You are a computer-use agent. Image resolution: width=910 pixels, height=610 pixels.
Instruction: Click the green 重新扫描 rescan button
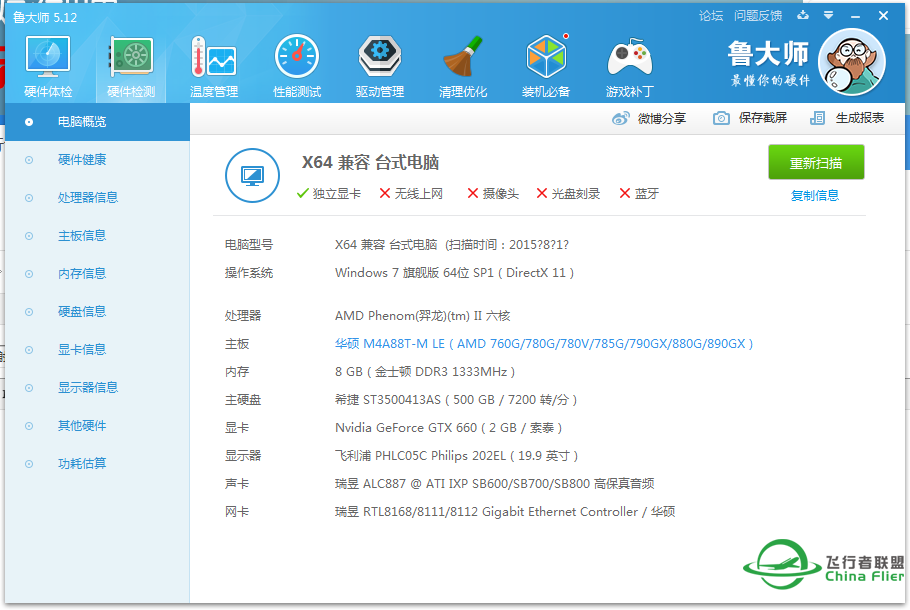point(816,163)
